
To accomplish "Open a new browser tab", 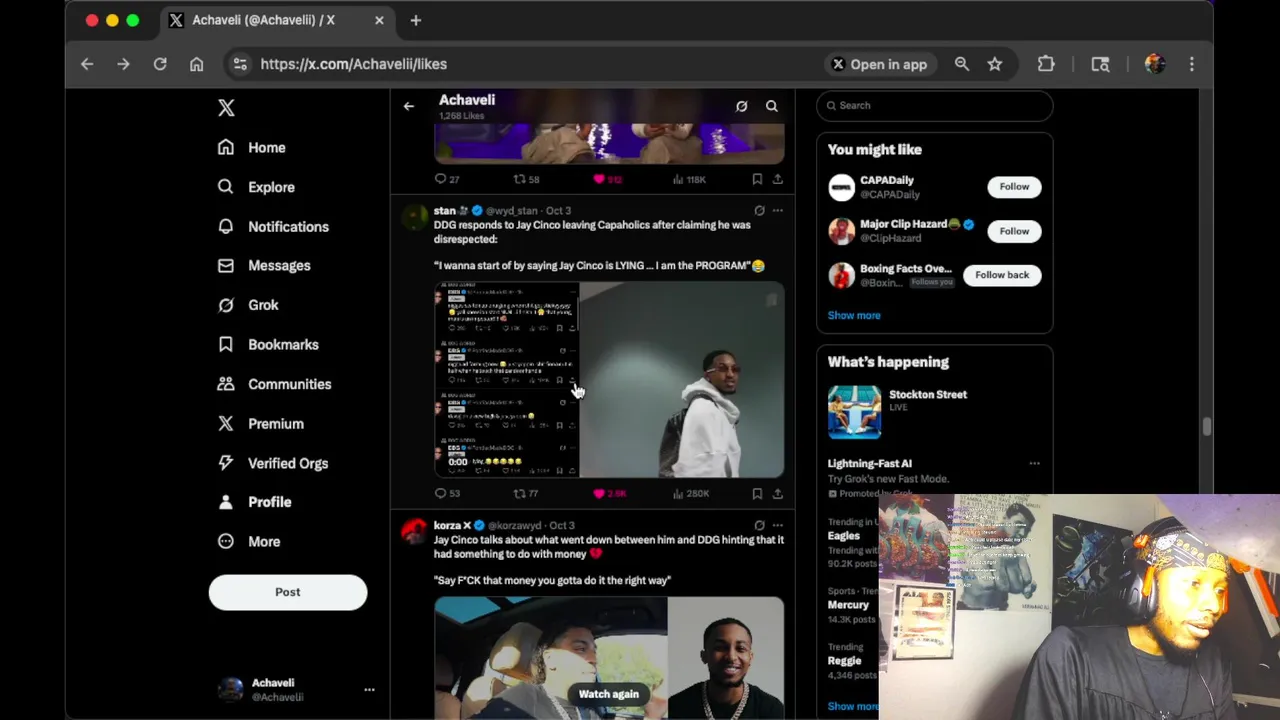I will click(416, 20).
